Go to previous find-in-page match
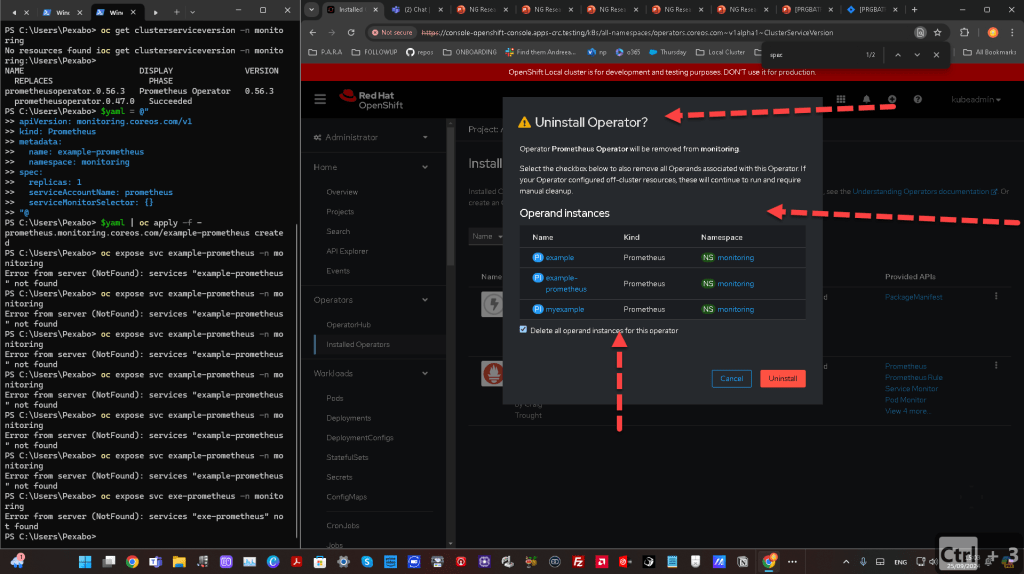Viewport: 1024px width, 574px height. [898, 55]
